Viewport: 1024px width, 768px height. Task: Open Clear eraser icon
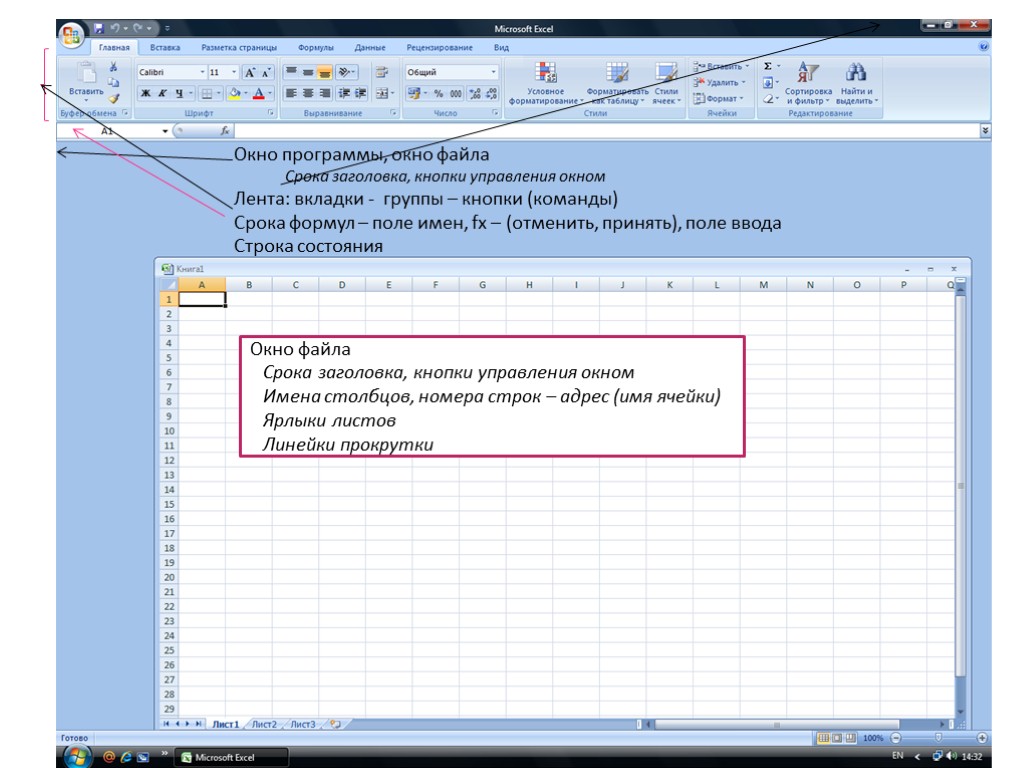768,99
